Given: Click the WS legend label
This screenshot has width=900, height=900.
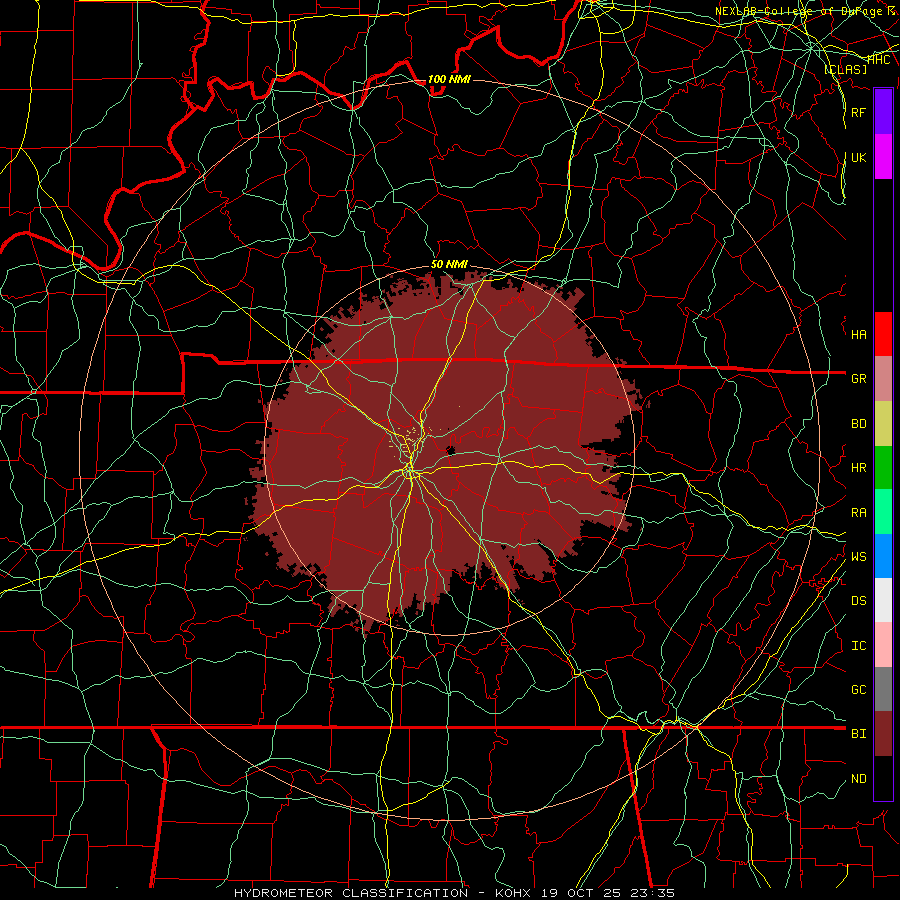Looking at the screenshot, I should (858, 557).
